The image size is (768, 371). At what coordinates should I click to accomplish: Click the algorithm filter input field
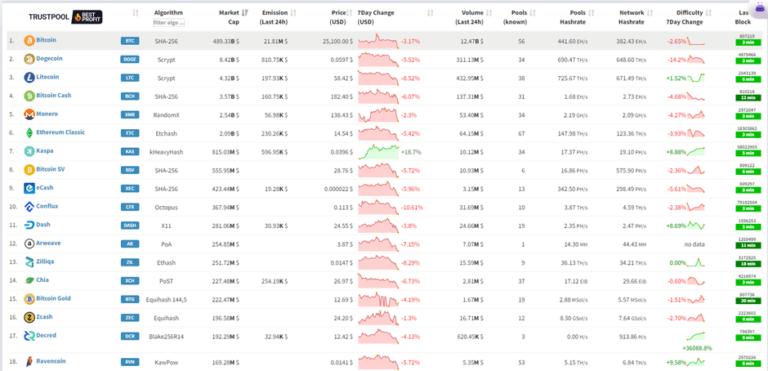coord(168,23)
